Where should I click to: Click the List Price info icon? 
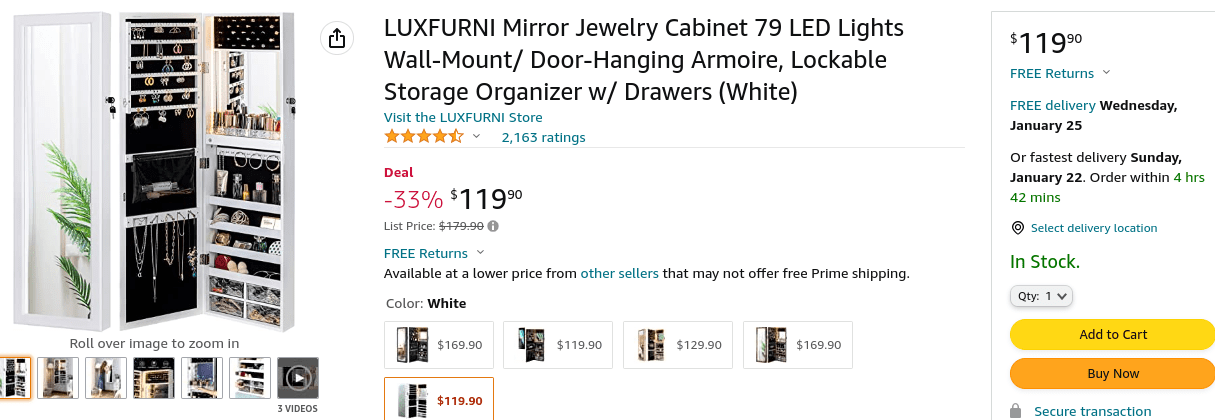point(493,226)
